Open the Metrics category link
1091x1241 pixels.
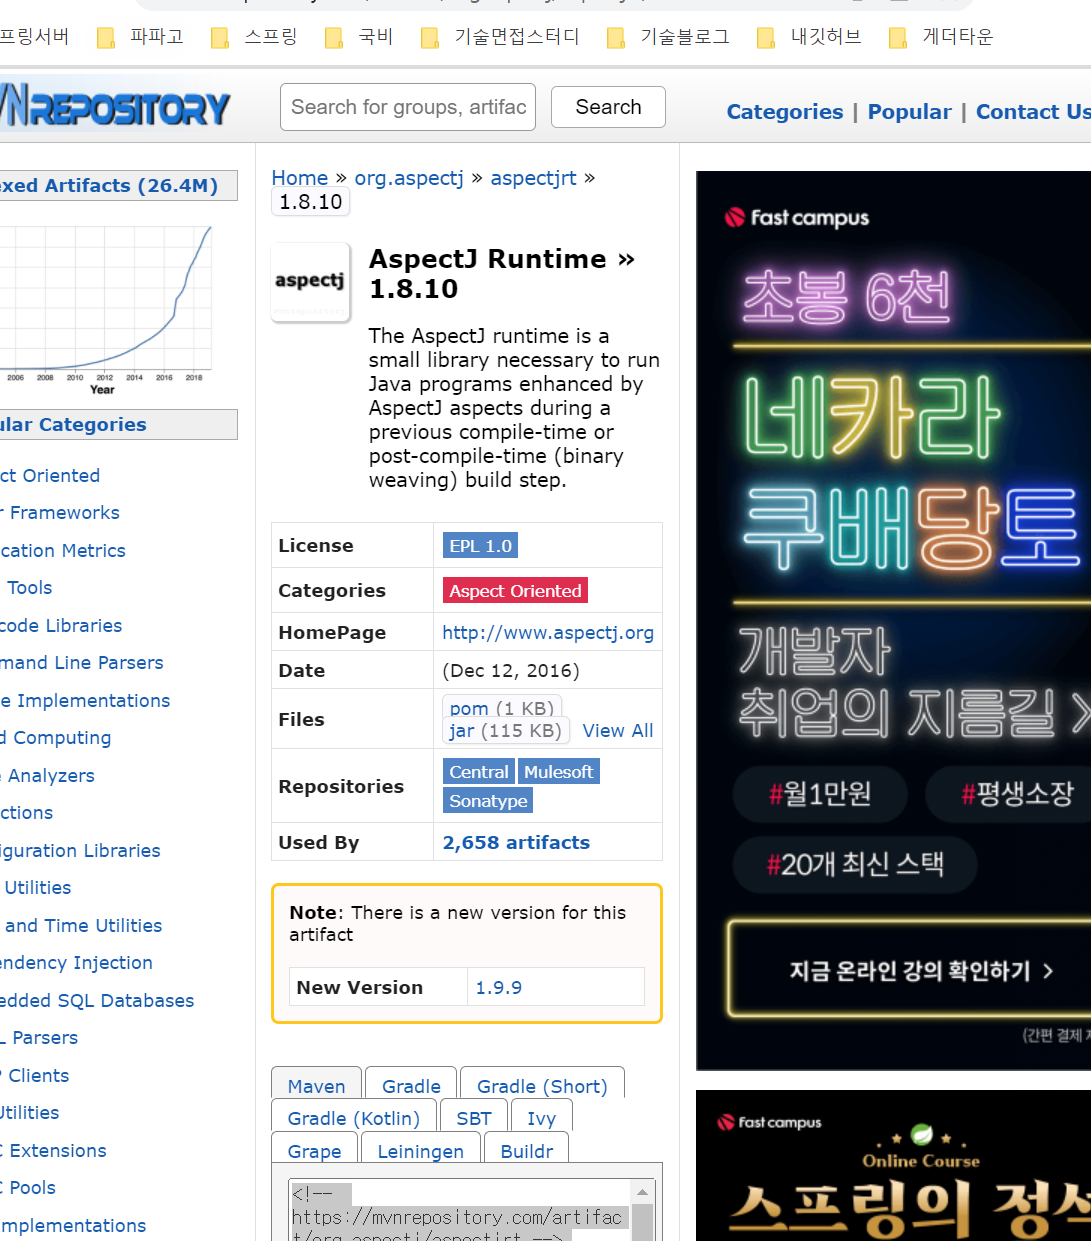click(x=62, y=551)
